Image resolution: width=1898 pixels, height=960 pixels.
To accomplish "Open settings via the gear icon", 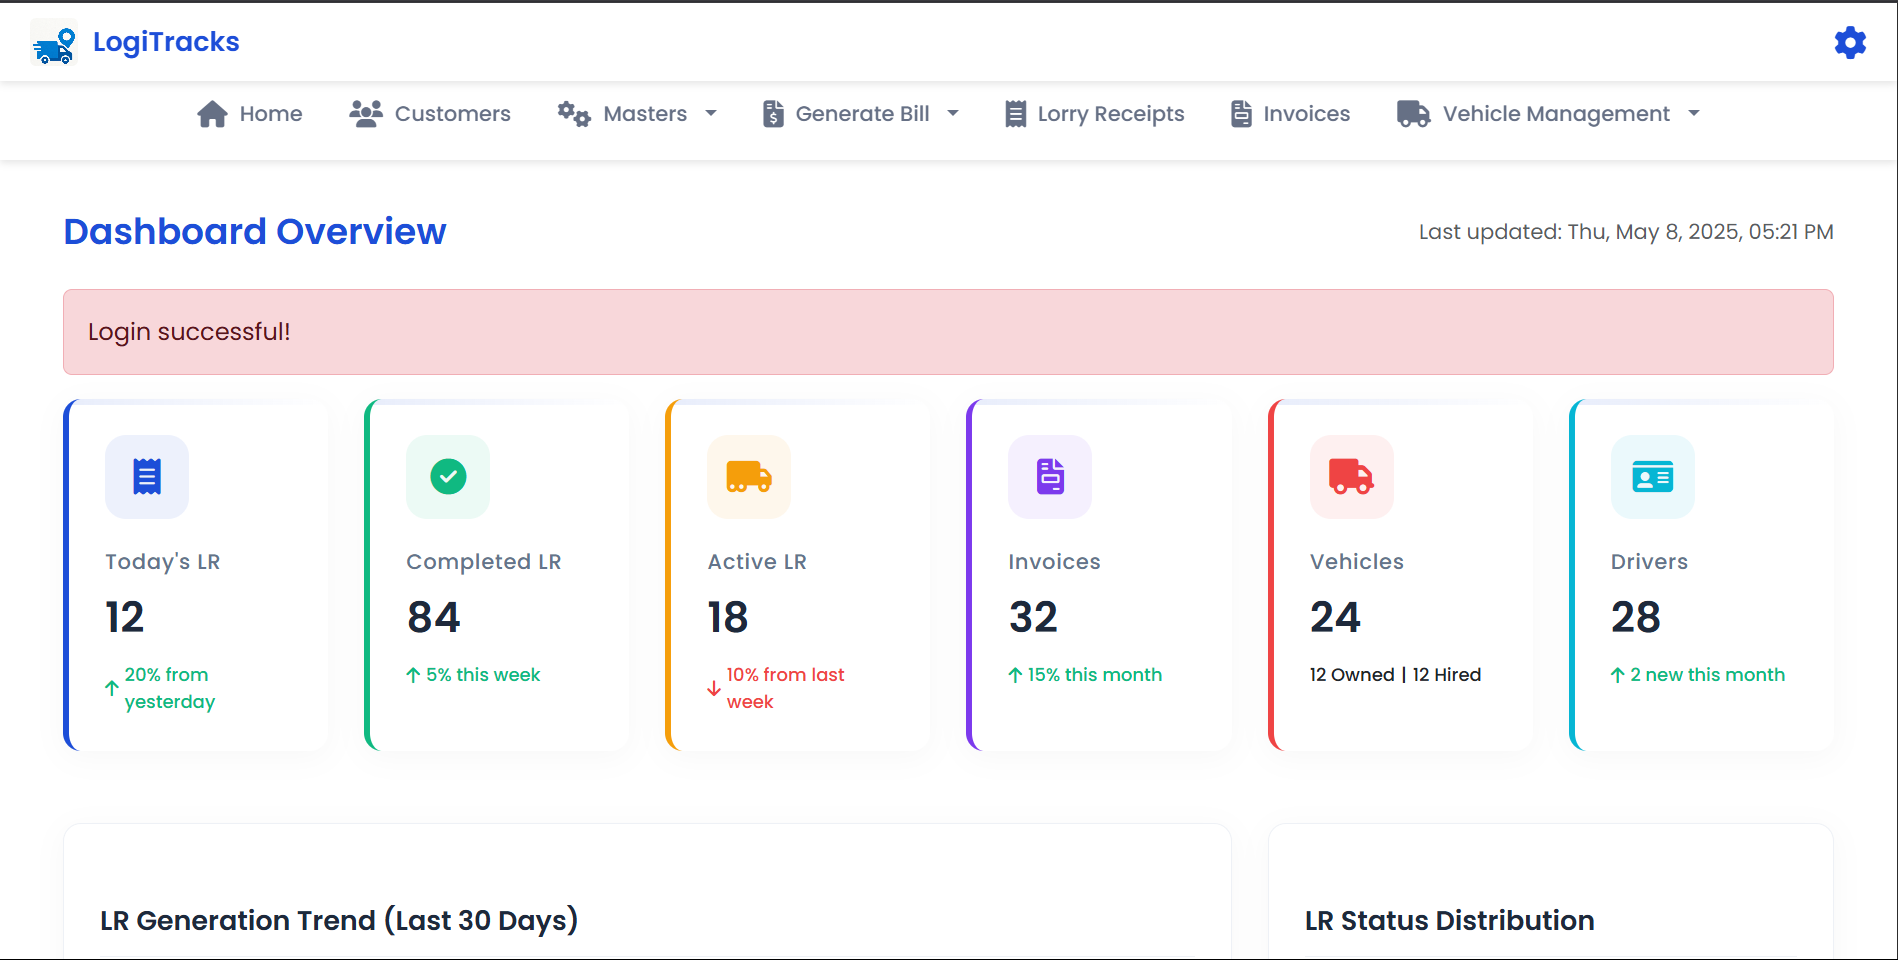I will (1850, 43).
